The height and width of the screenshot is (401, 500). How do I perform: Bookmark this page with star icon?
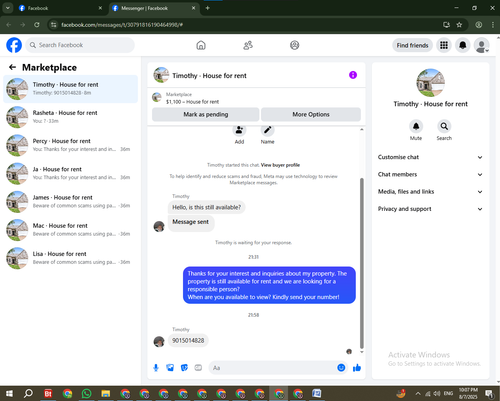click(459, 25)
